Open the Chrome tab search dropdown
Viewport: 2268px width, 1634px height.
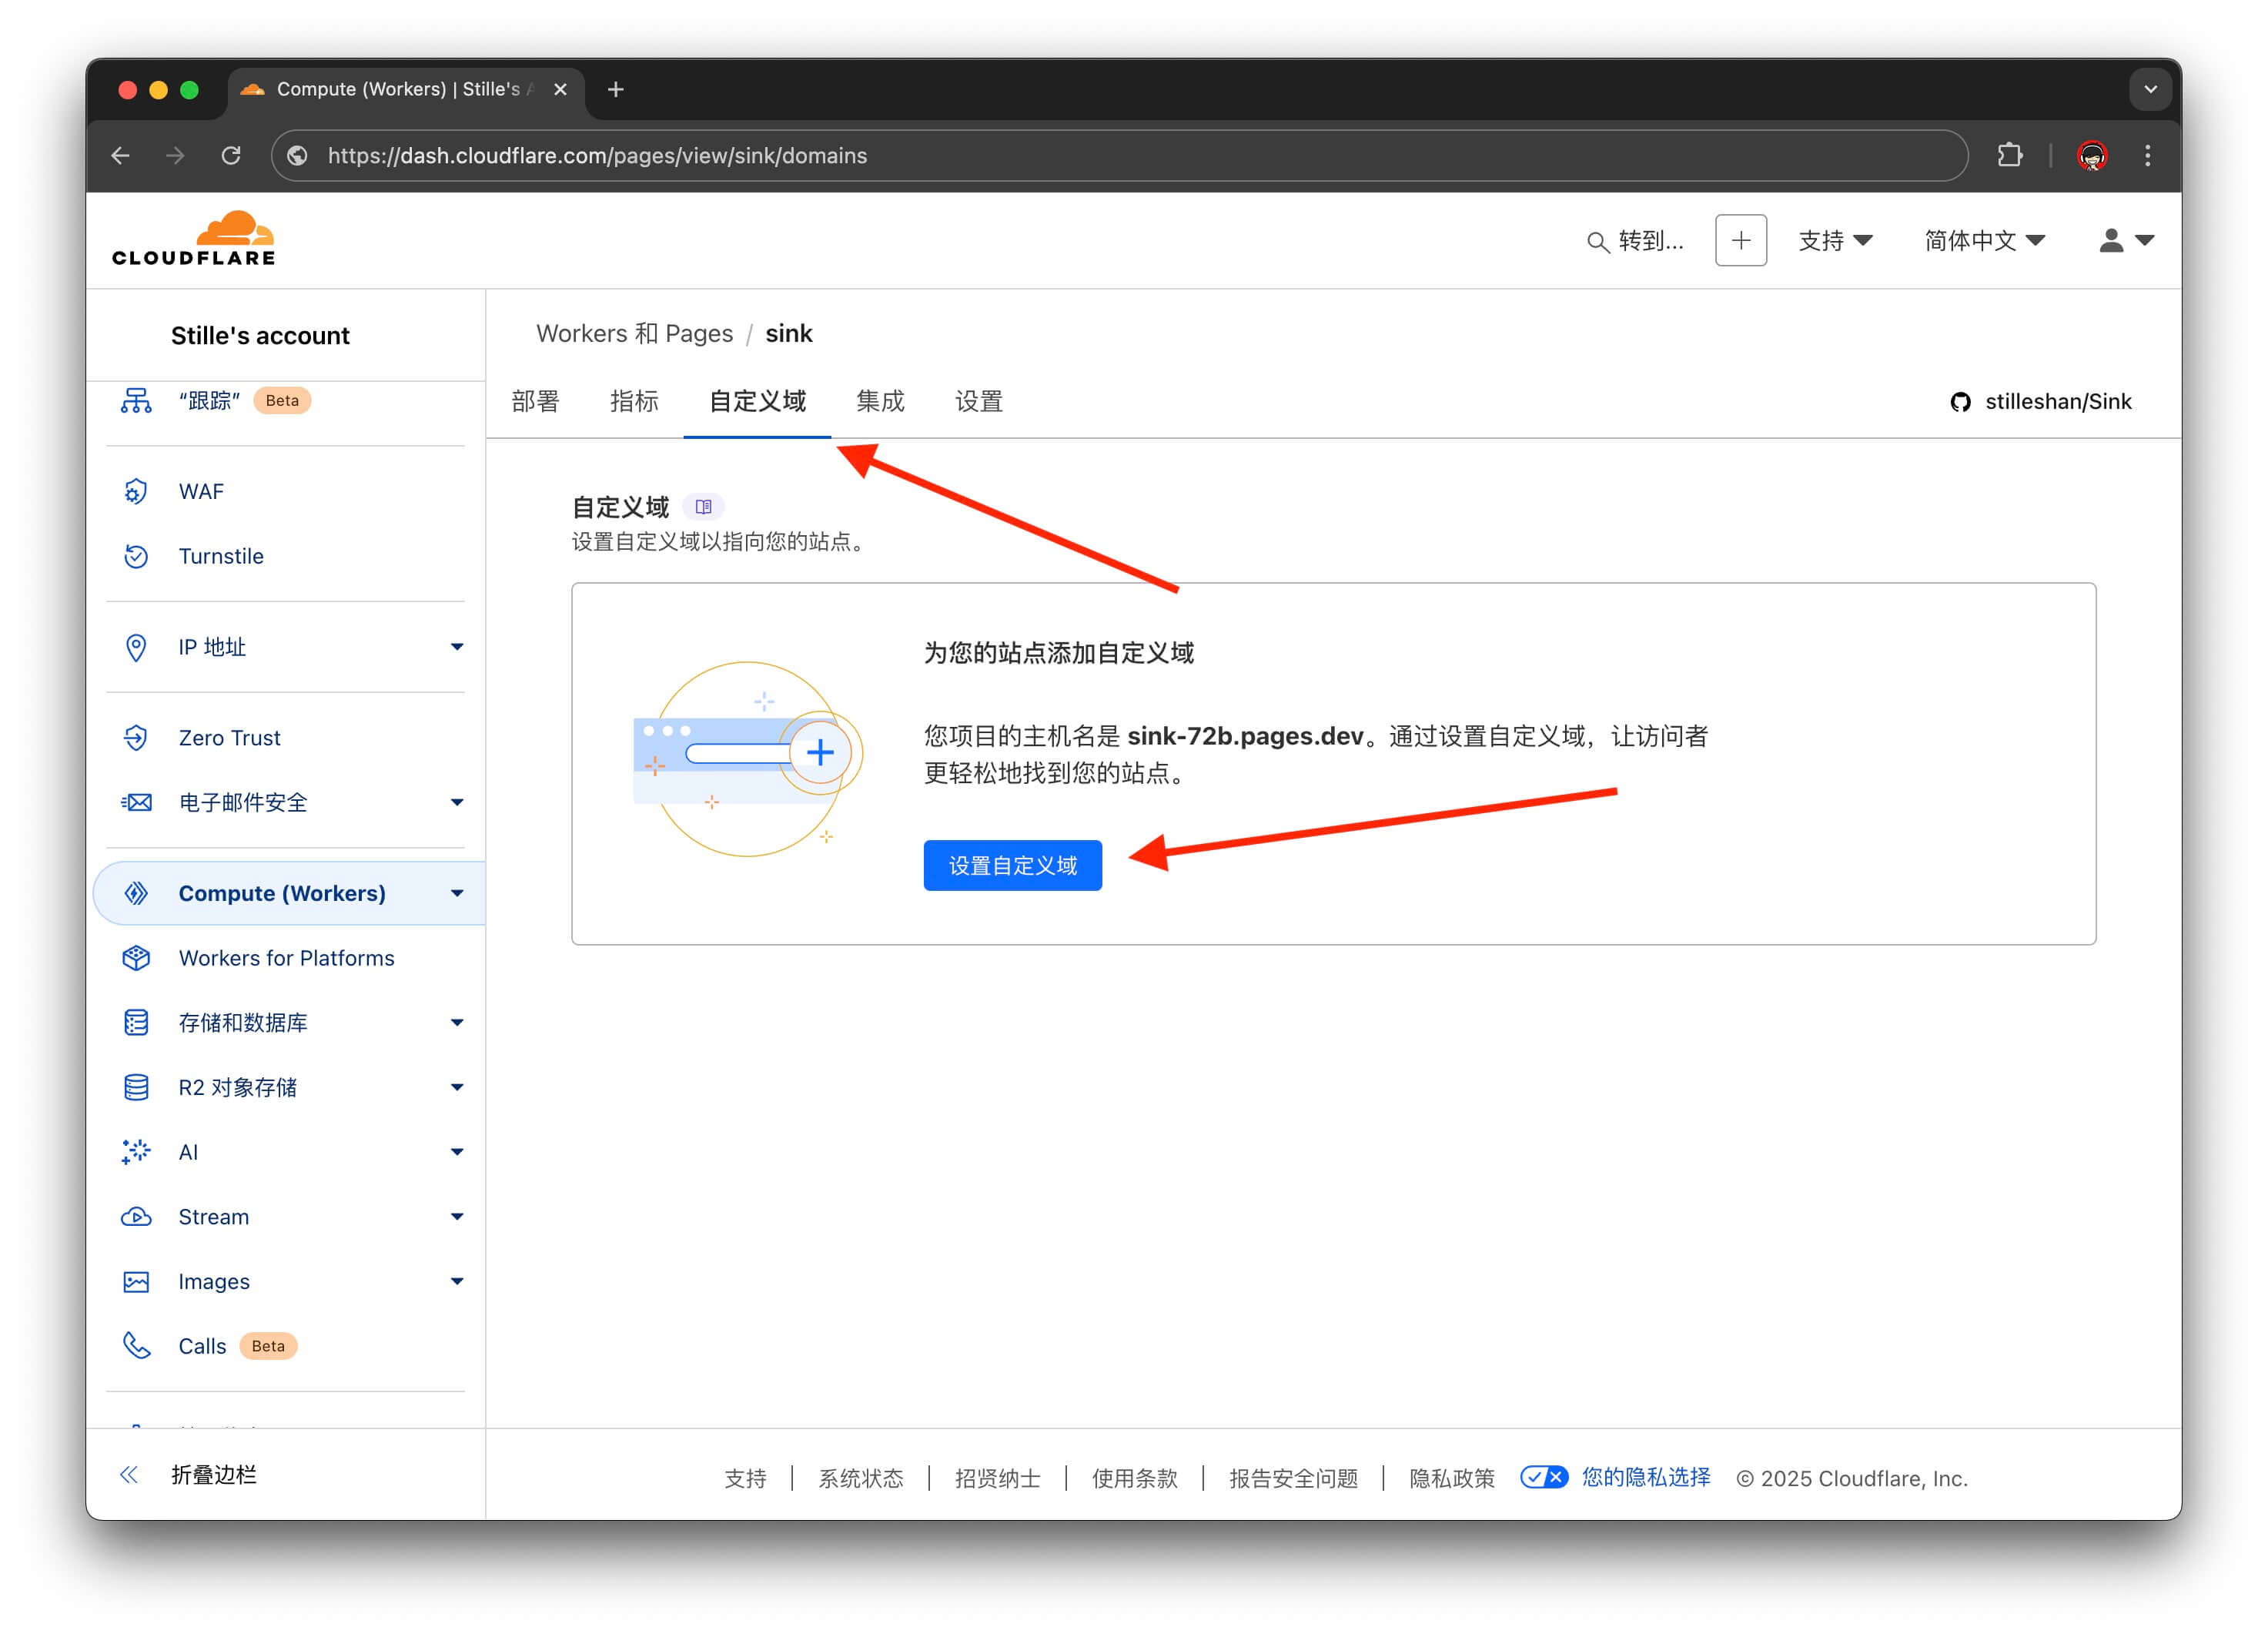[x=2150, y=89]
